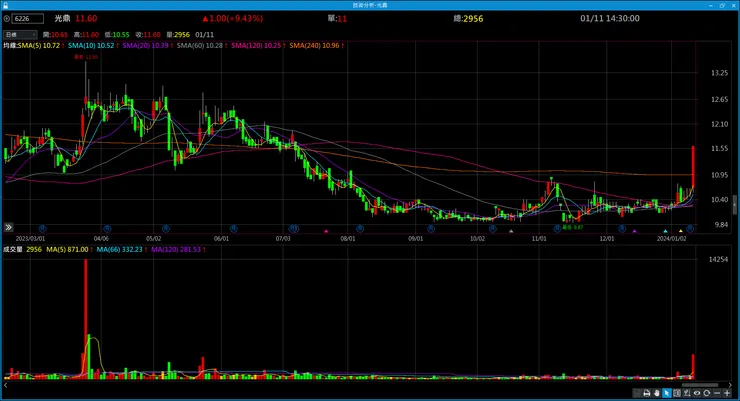Open the 日線 period dropdown
740x401 pixels.
(x=20, y=35)
